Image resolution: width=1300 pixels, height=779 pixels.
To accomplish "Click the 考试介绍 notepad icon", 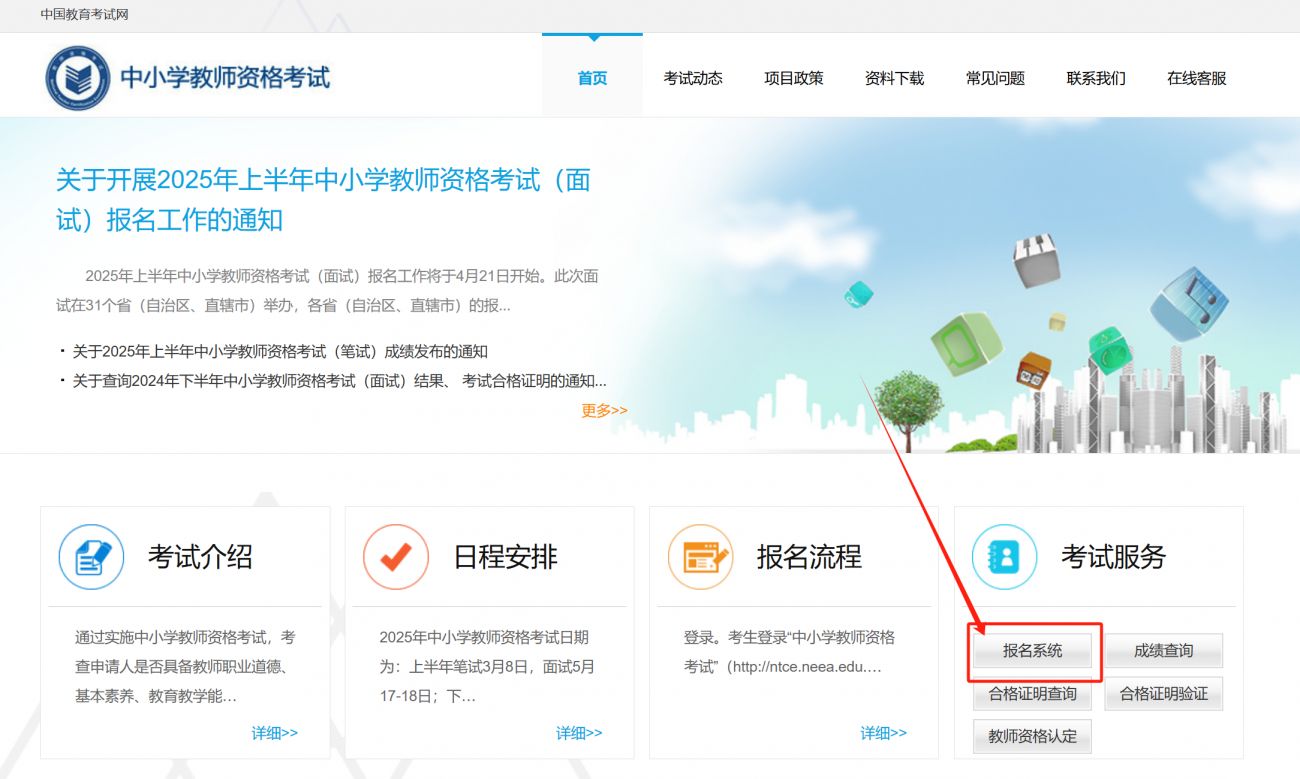I will coord(91,557).
